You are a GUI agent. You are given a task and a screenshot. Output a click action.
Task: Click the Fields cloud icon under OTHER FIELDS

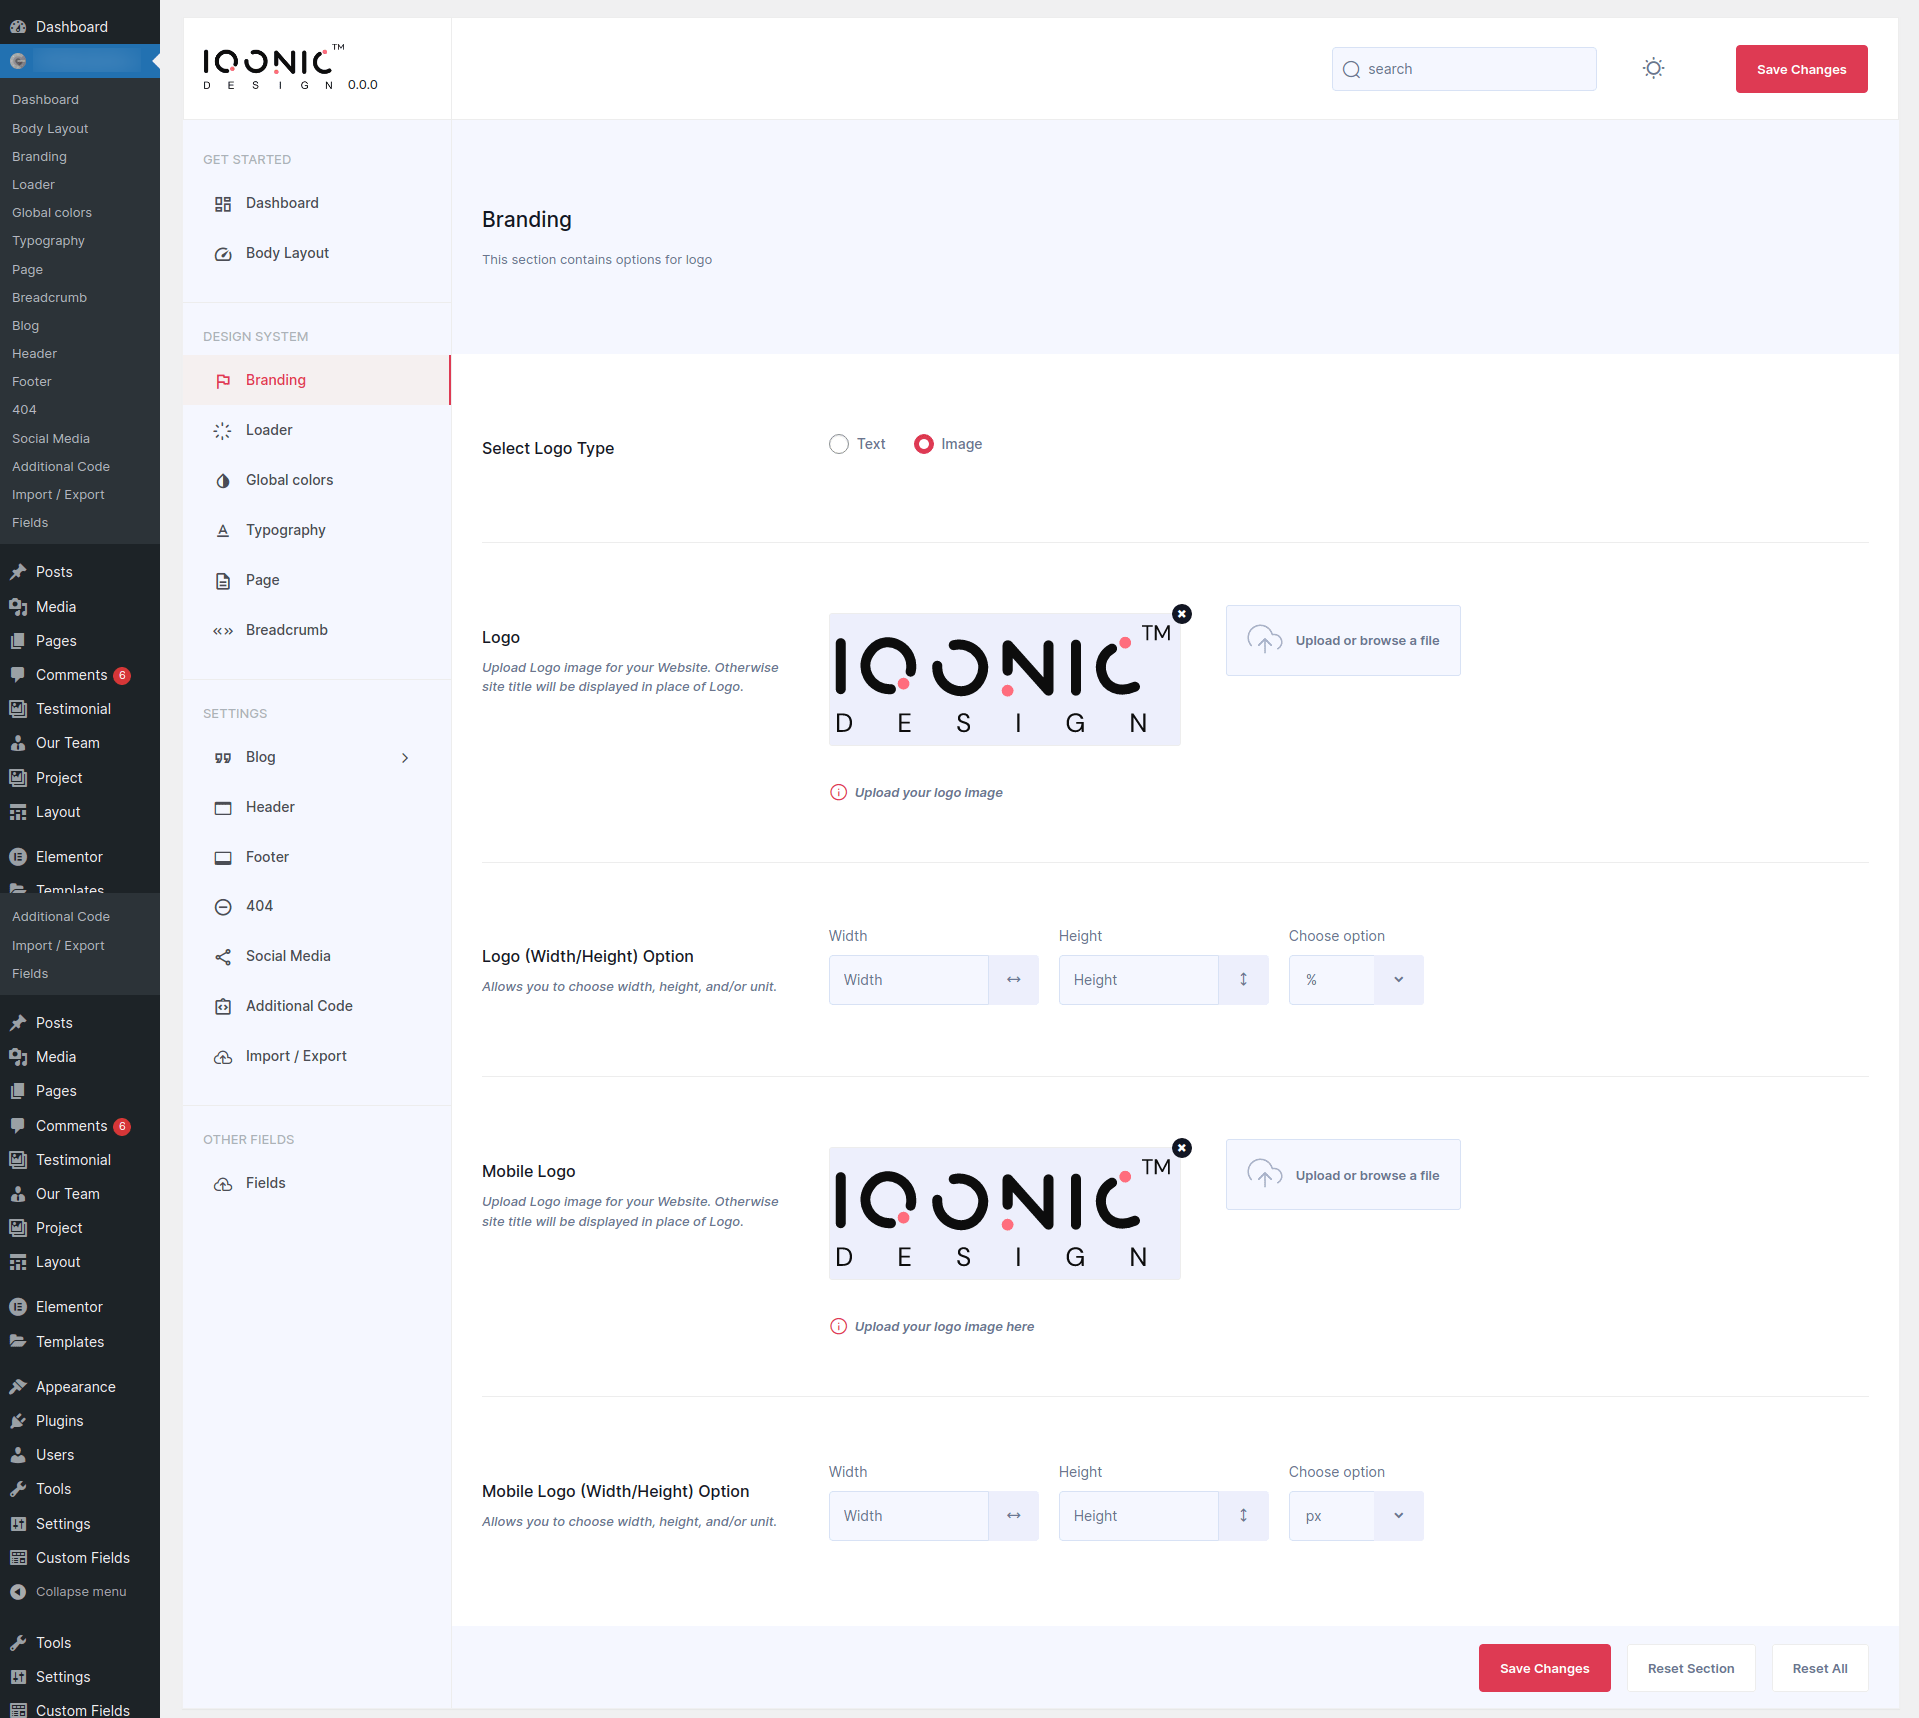(x=223, y=1184)
